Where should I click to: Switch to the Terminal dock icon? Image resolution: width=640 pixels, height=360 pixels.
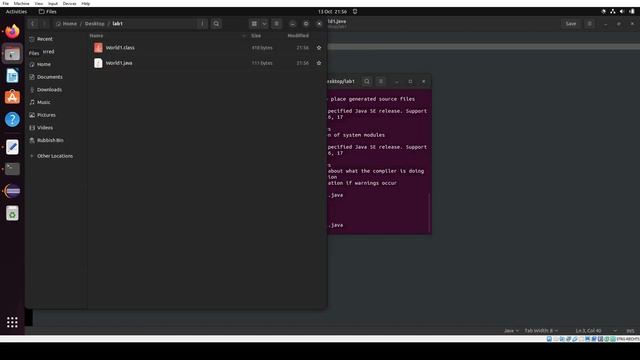pos(12,169)
